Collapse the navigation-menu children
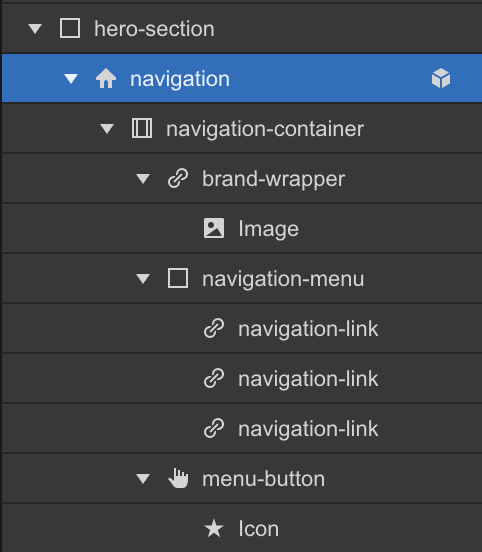The image size is (482, 552). [143, 279]
